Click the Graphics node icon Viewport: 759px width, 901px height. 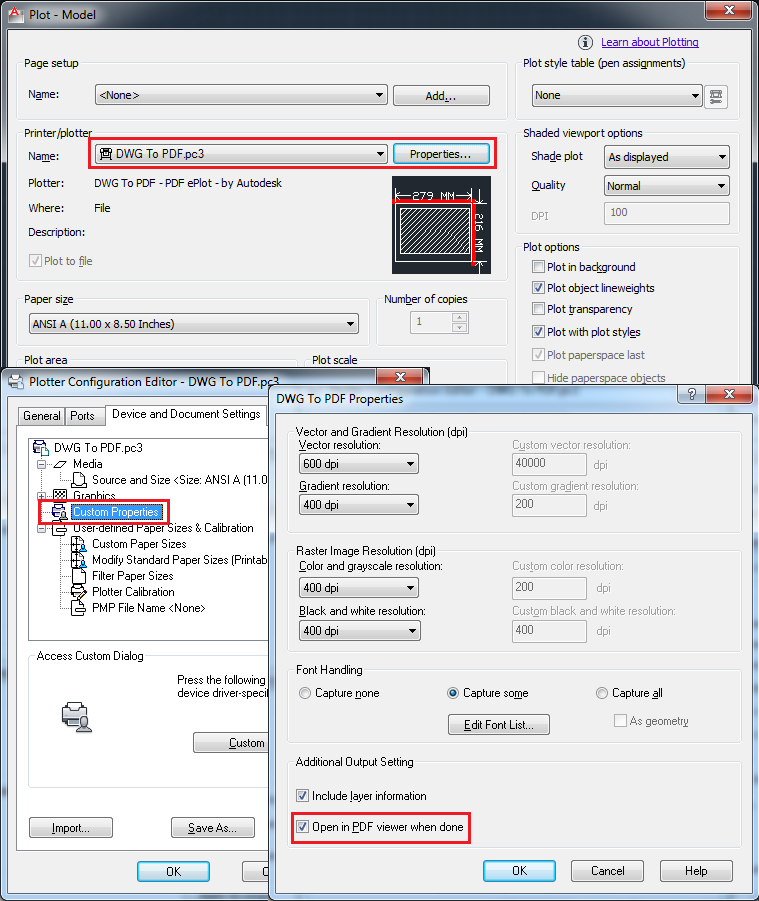[x=60, y=495]
